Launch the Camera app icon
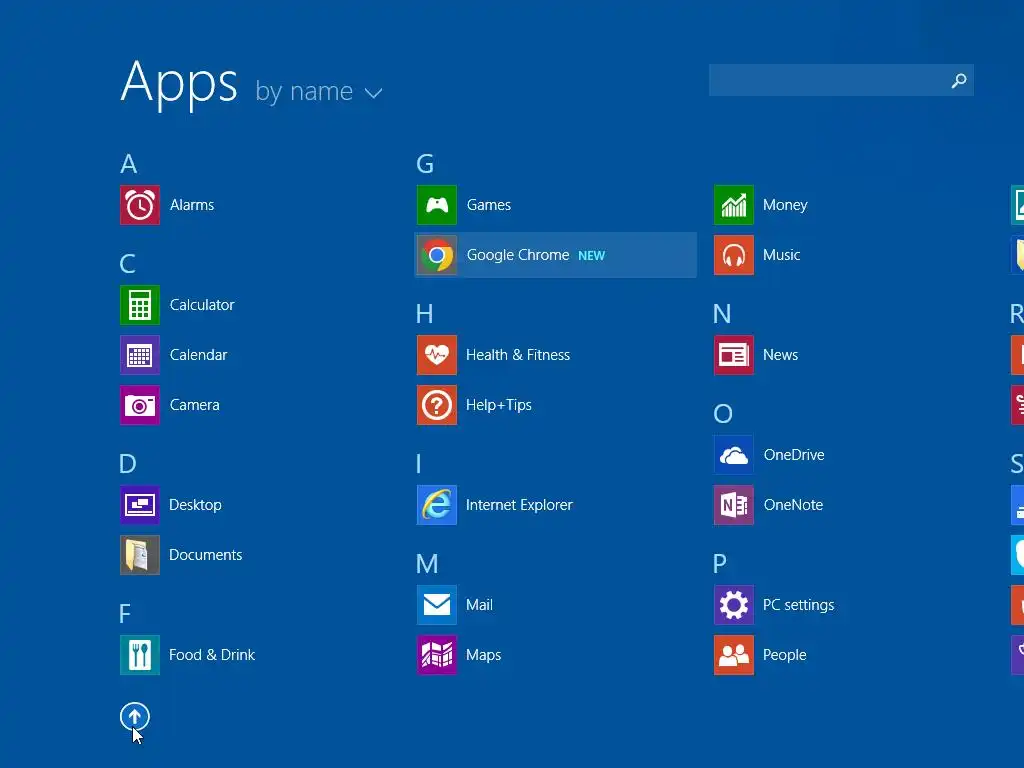Image resolution: width=1024 pixels, height=768 pixels. tap(140, 405)
